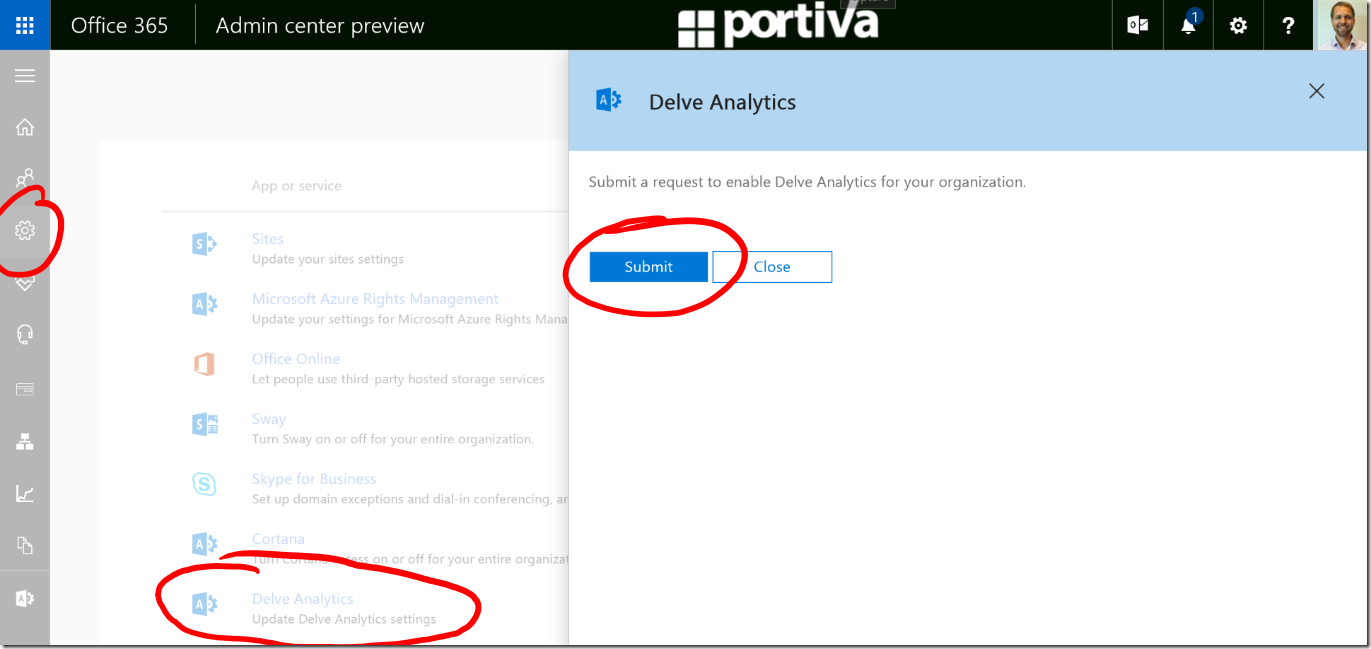Image resolution: width=1371 pixels, height=649 pixels.
Task: Click the App or service column header
Action: click(x=297, y=186)
